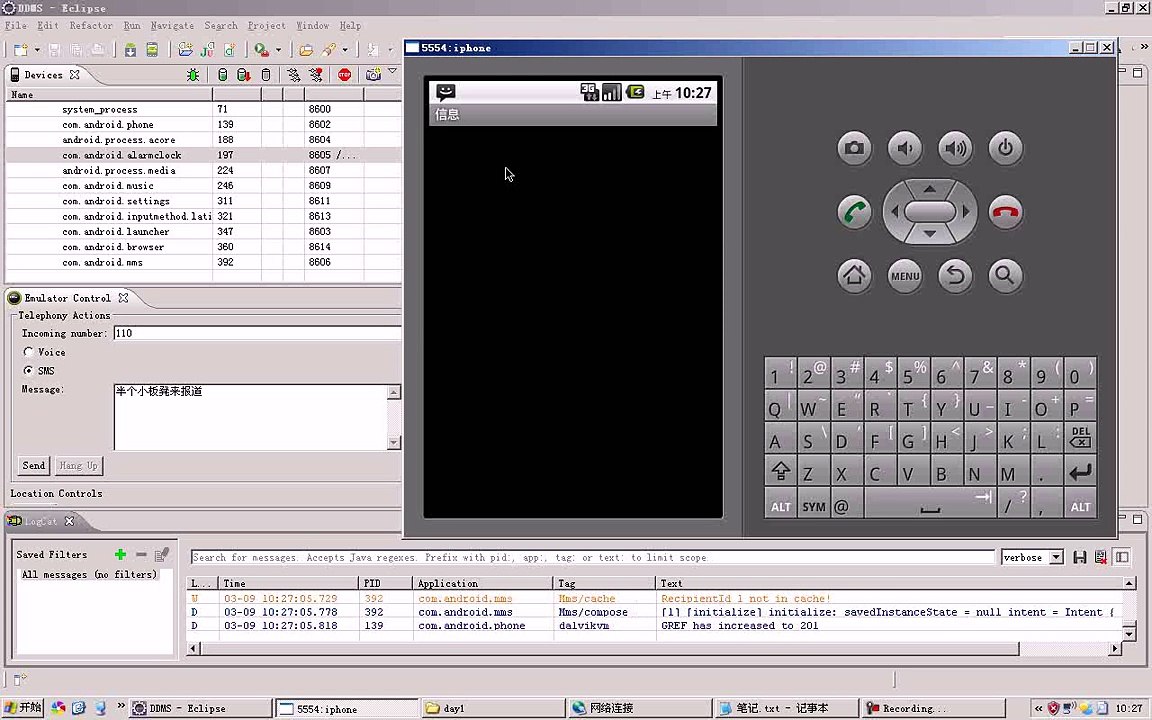
Task: Select the SMS radio button
Action: point(28,370)
